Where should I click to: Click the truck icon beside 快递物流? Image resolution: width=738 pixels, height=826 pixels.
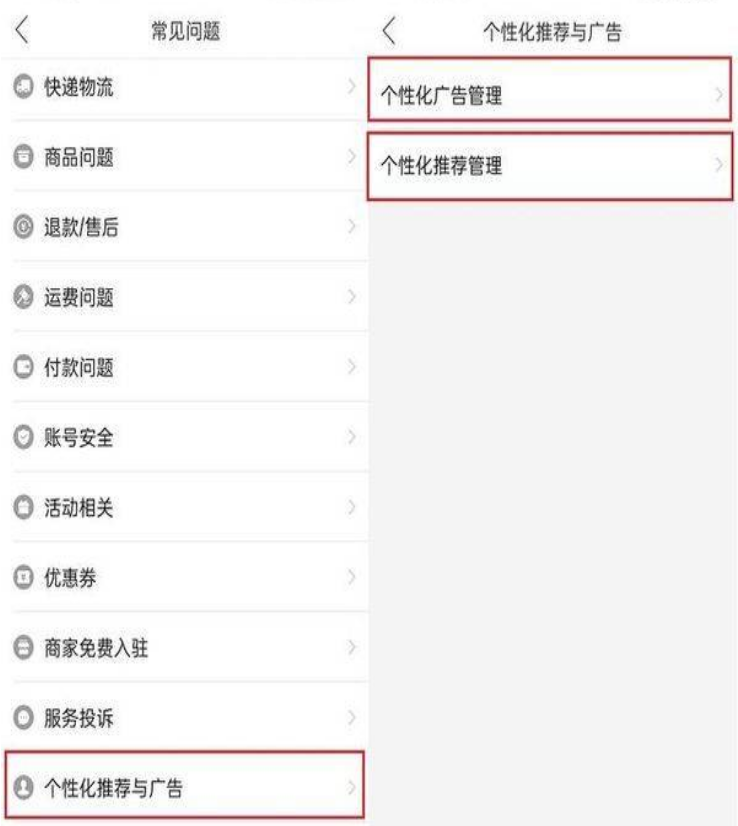click(23, 87)
